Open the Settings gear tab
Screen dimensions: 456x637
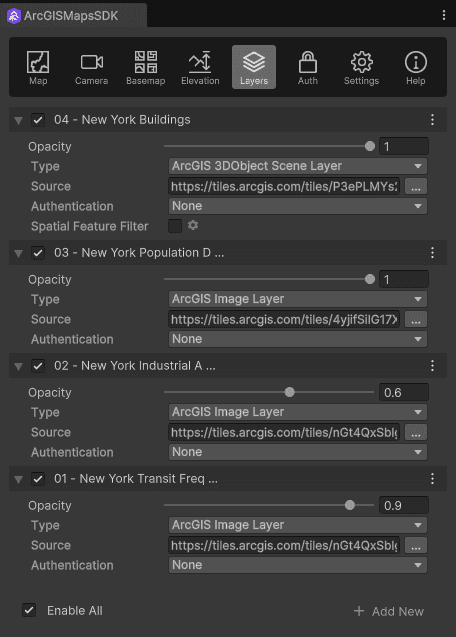(361, 67)
